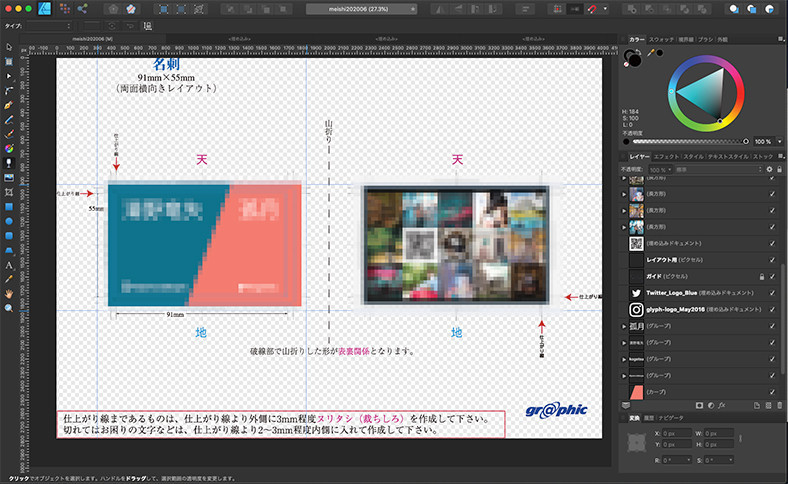This screenshot has width=788, height=484.
Task: Open the layer blend mode dropdown
Action: pos(719,169)
